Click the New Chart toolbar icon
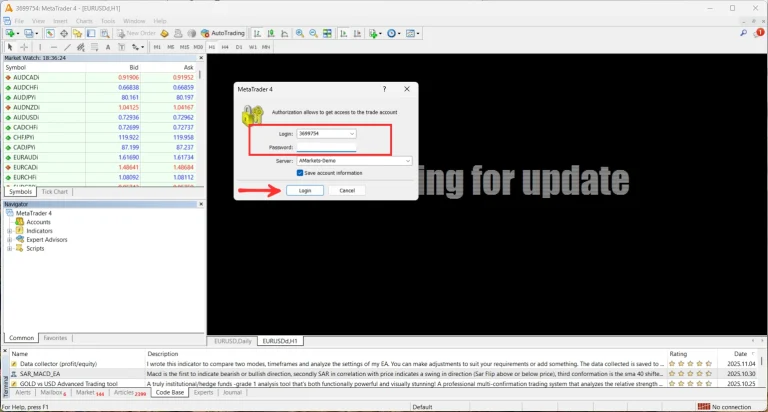This screenshot has width=768, height=412. [10, 33]
